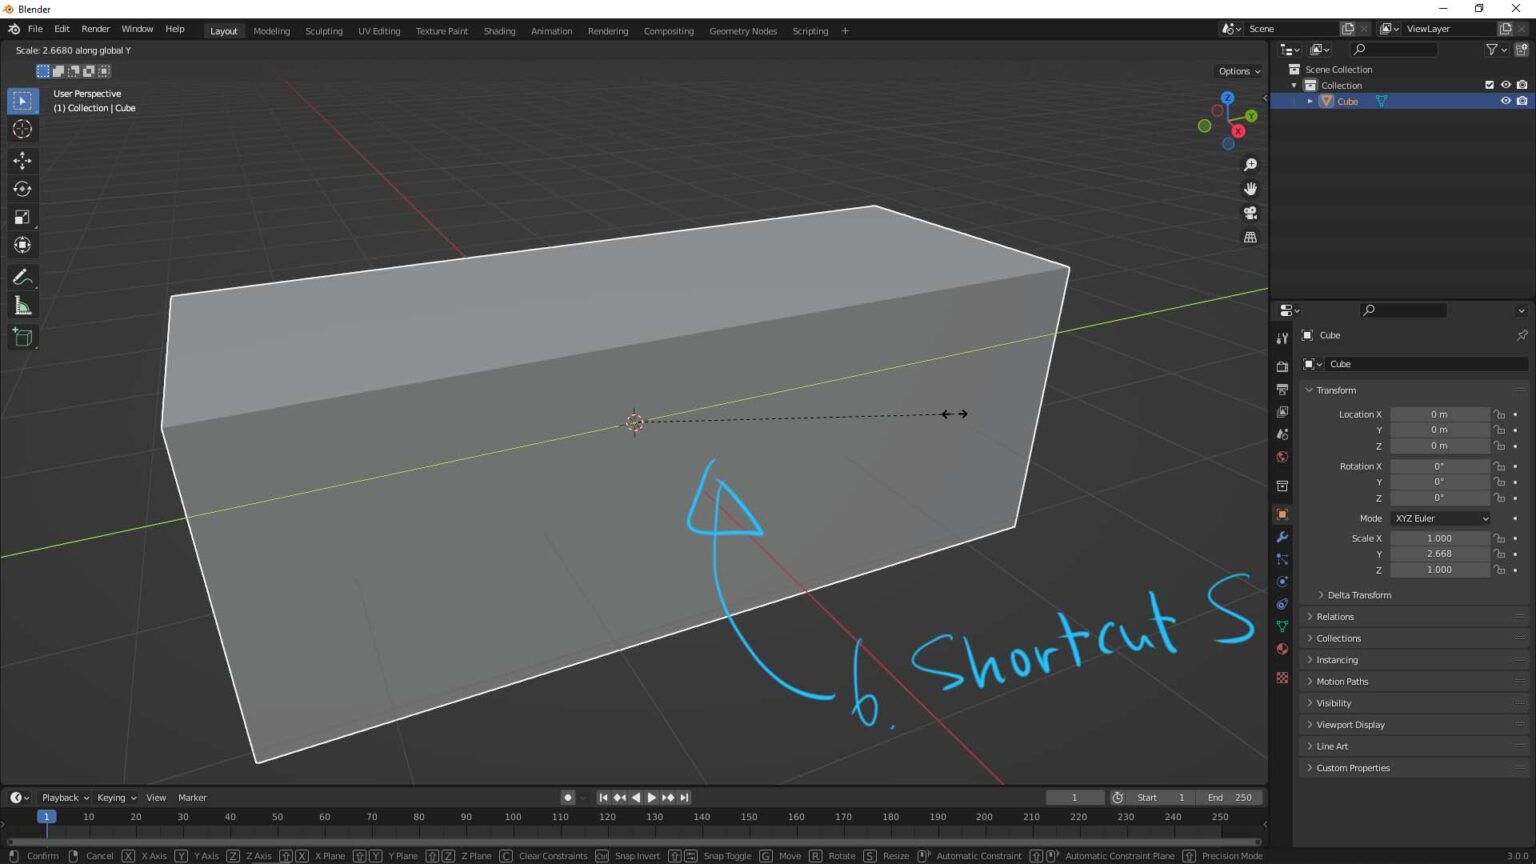Click the viewport pan hand icon
1536x864 pixels.
point(1250,189)
